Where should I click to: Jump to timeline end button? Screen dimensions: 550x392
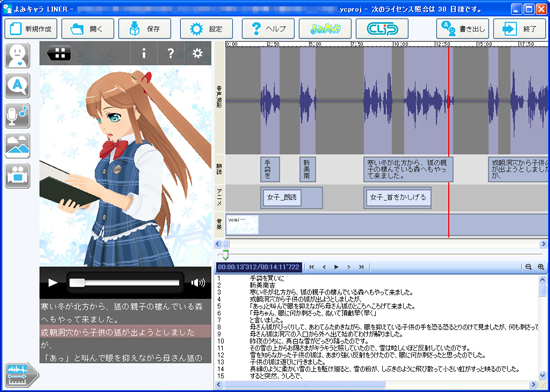pos(361,267)
